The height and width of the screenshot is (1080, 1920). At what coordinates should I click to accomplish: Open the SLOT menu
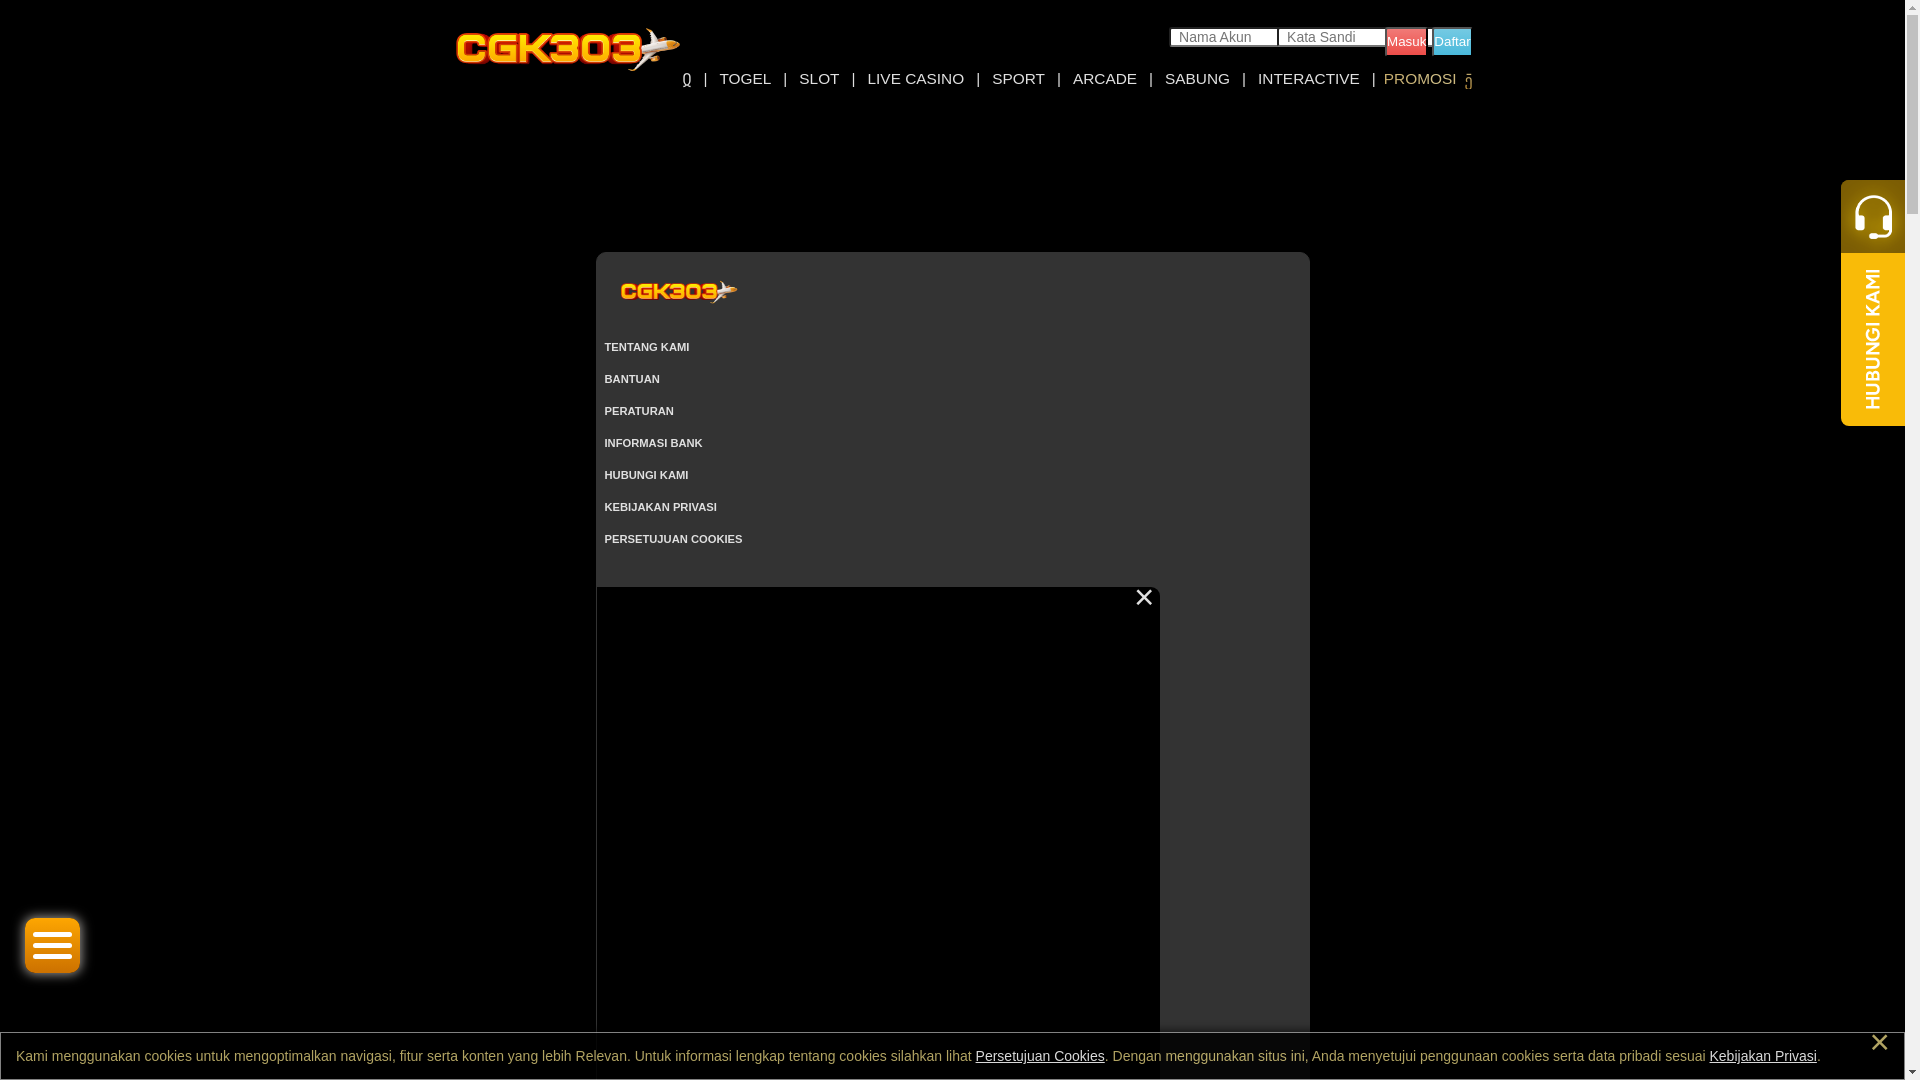coord(819,79)
